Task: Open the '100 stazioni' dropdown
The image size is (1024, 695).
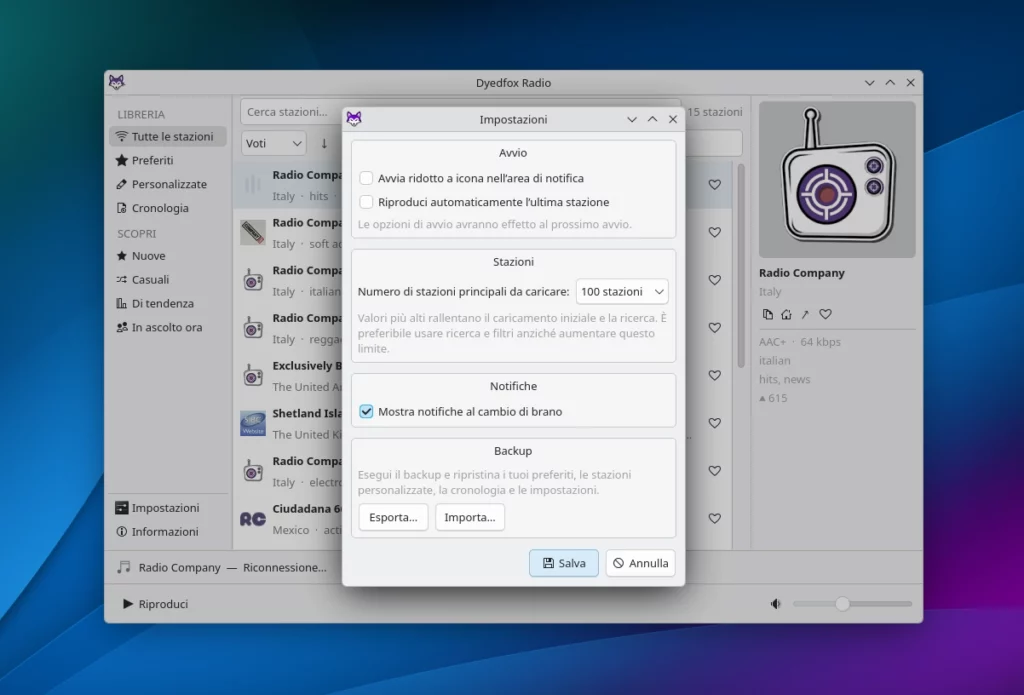Action: pos(622,291)
